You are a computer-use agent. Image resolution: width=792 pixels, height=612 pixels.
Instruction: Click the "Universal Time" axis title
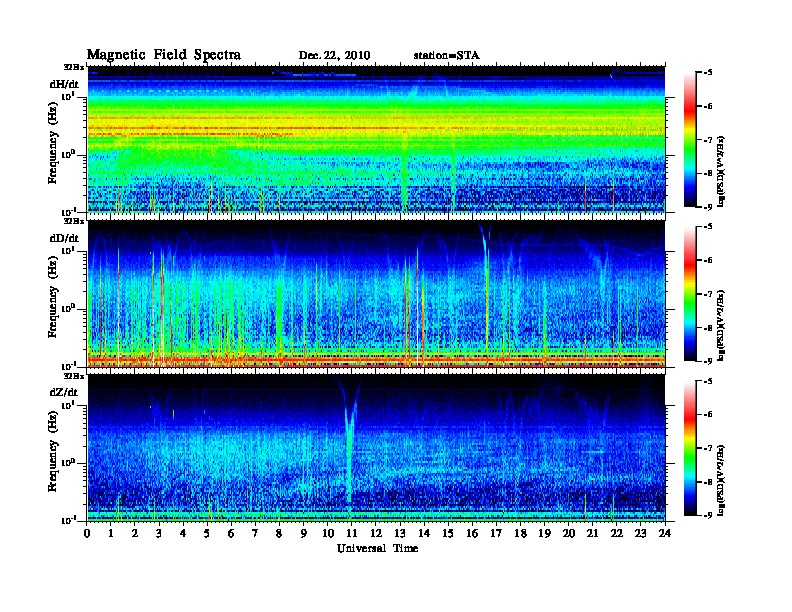pos(377,548)
